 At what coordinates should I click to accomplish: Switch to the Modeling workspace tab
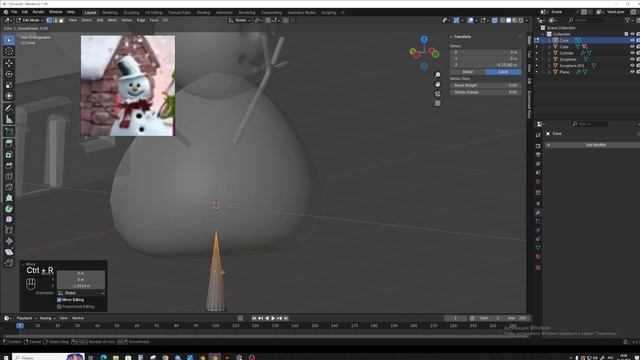coord(110,13)
